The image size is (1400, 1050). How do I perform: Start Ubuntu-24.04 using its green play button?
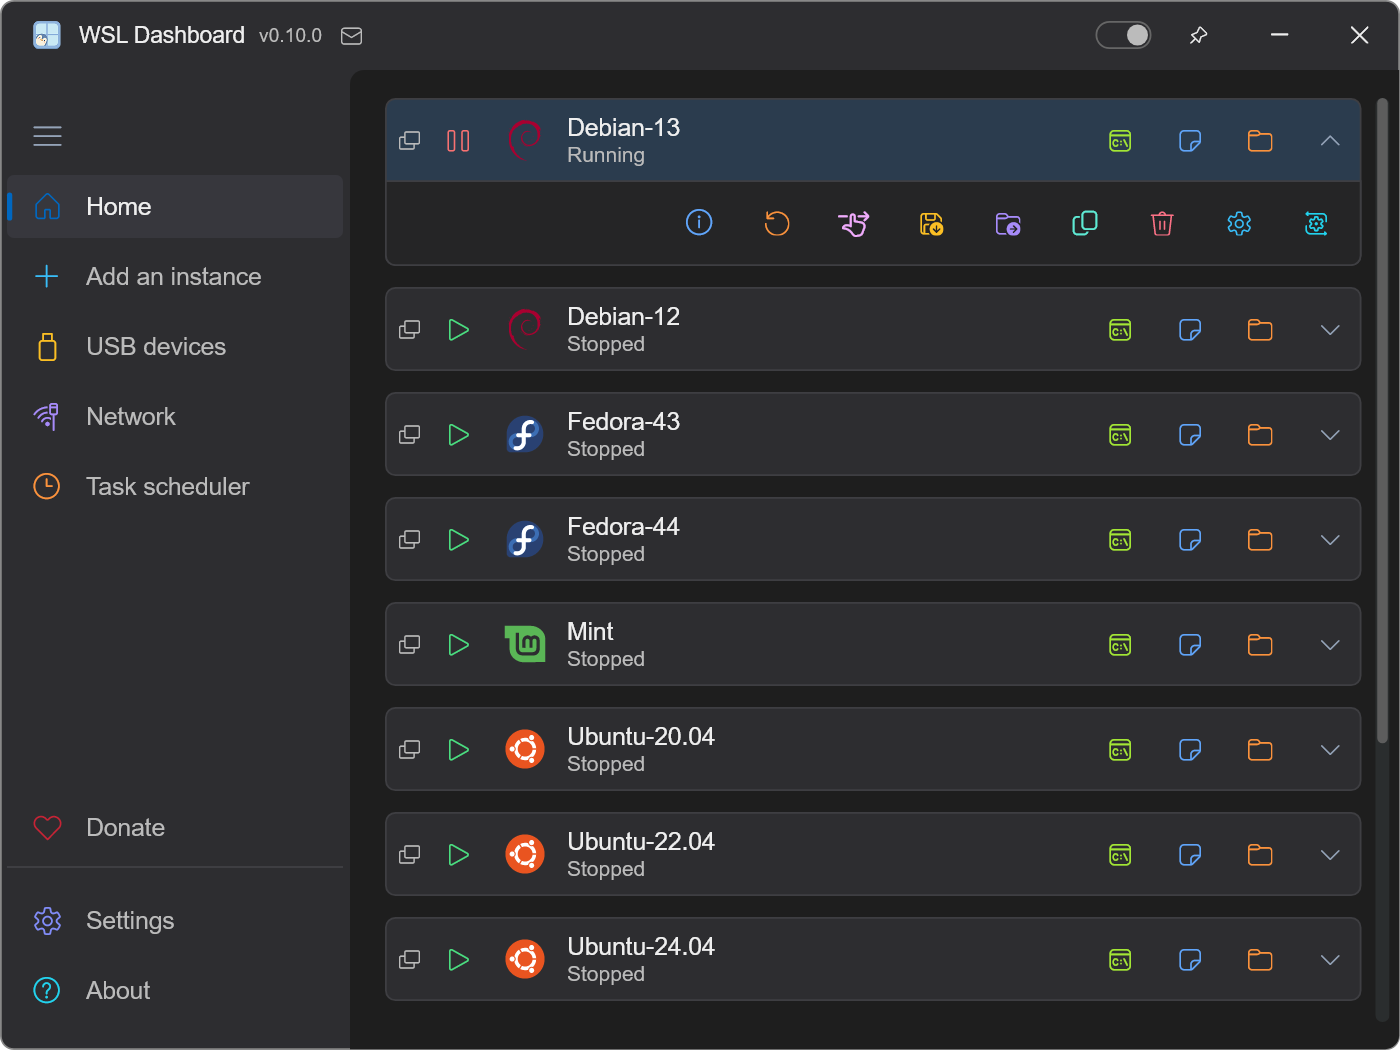pyautogui.click(x=459, y=960)
